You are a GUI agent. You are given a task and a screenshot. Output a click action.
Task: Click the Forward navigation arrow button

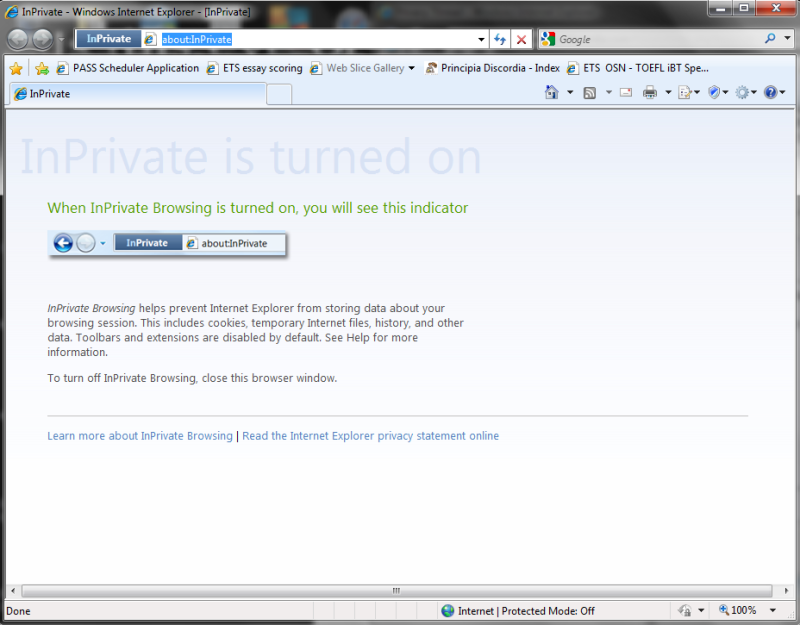coord(43,39)
